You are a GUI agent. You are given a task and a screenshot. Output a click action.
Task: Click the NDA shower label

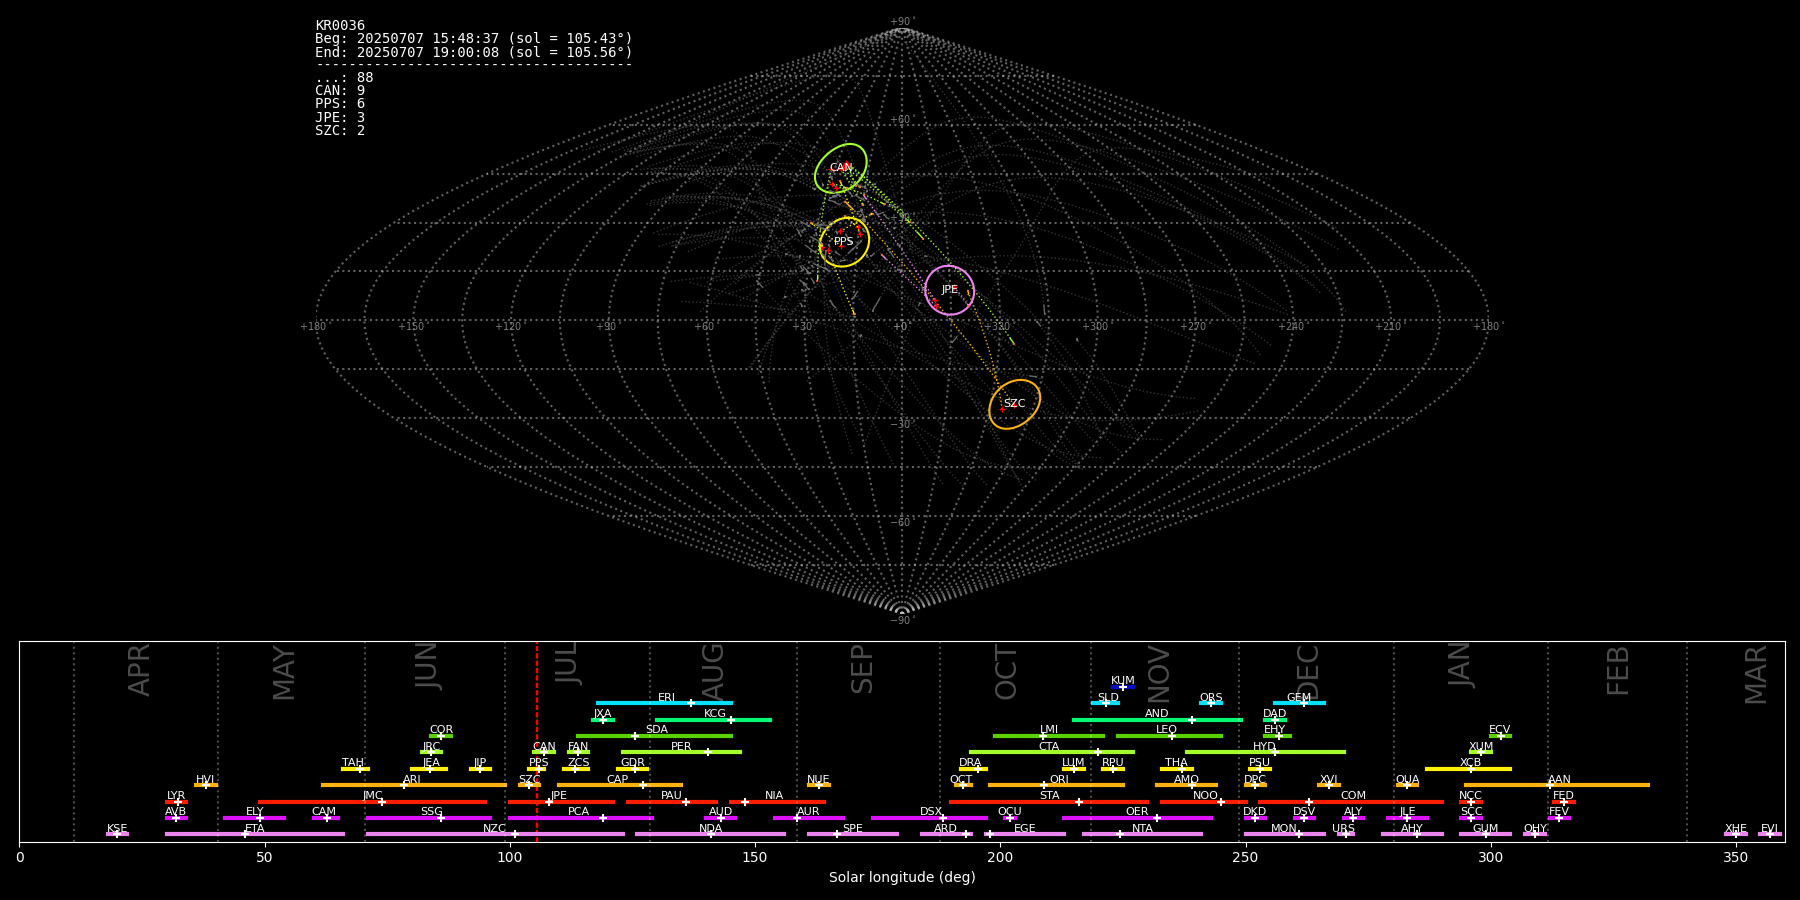[x=711, y=829]
